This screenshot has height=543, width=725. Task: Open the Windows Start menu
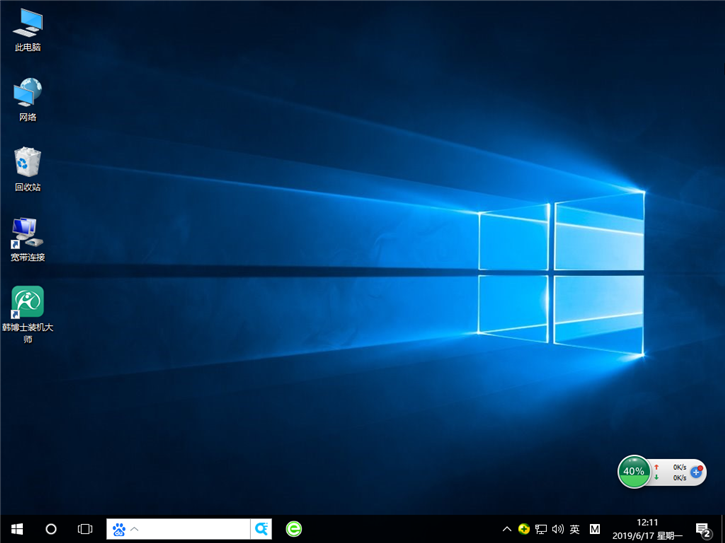[17, 529]
